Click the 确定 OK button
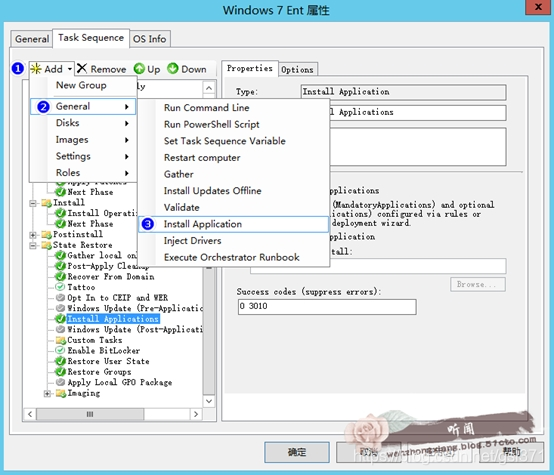 [297, 452]
